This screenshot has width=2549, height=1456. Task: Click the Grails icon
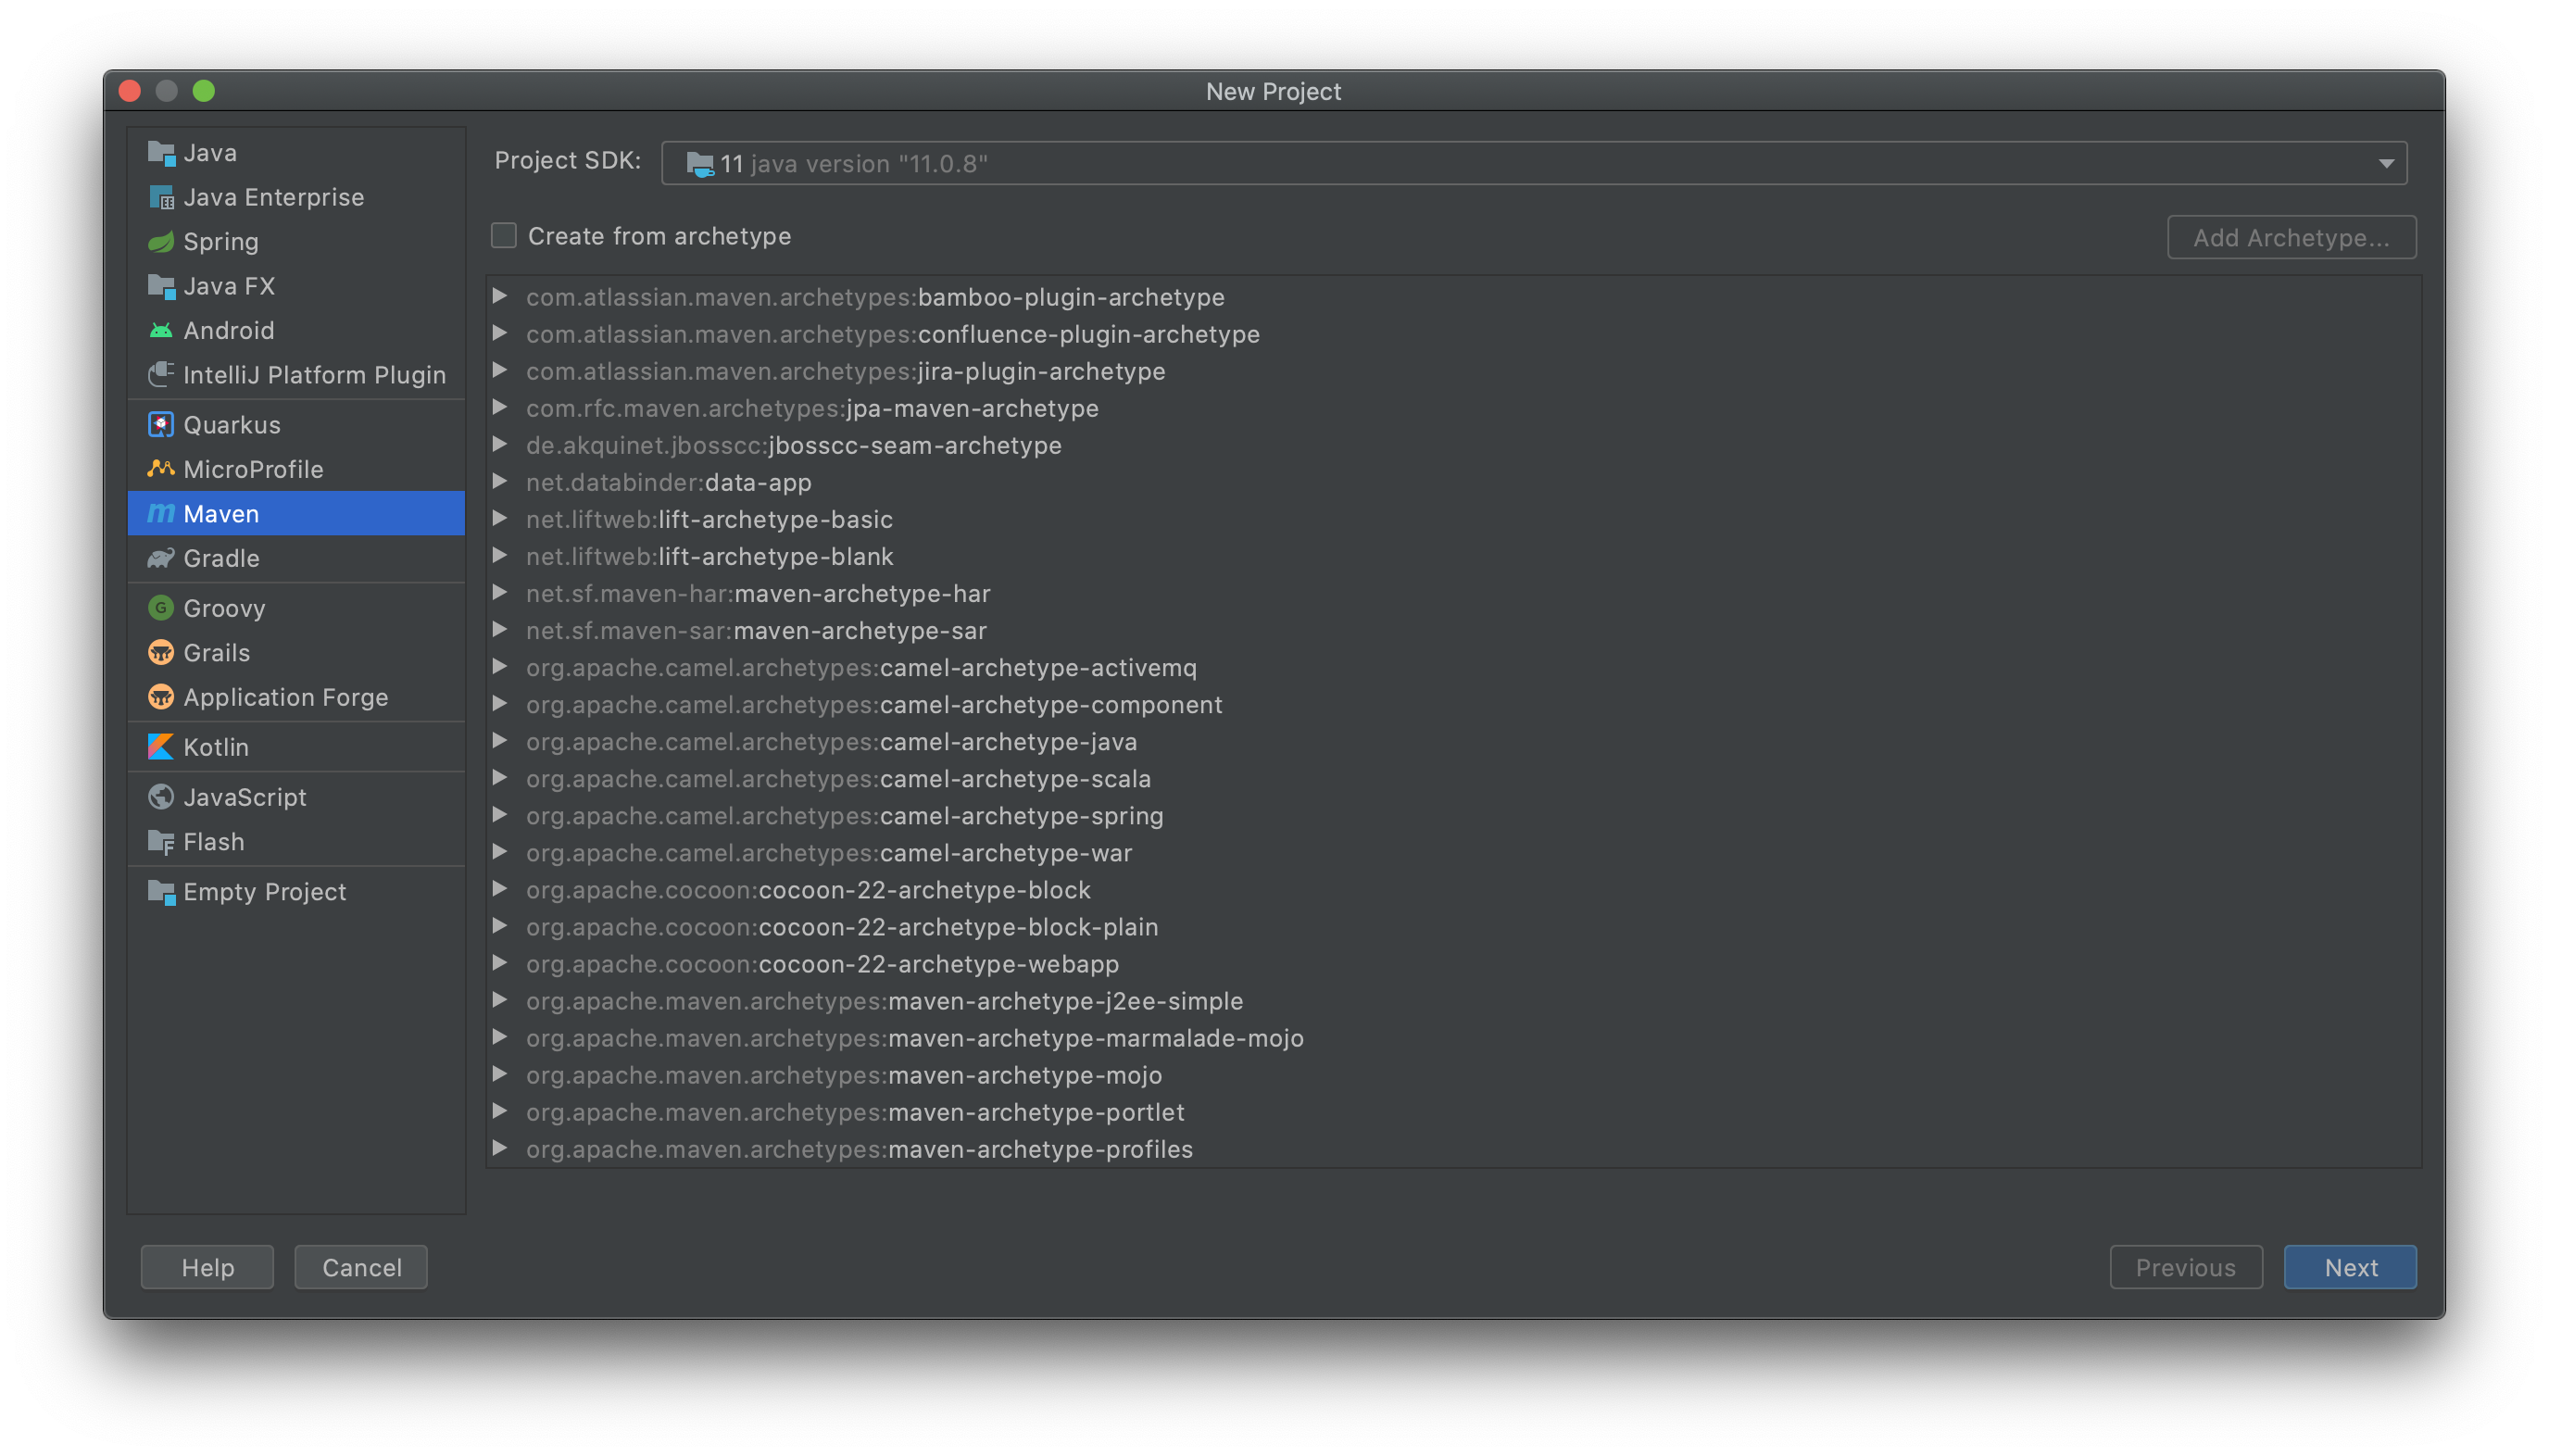(160, 653)
